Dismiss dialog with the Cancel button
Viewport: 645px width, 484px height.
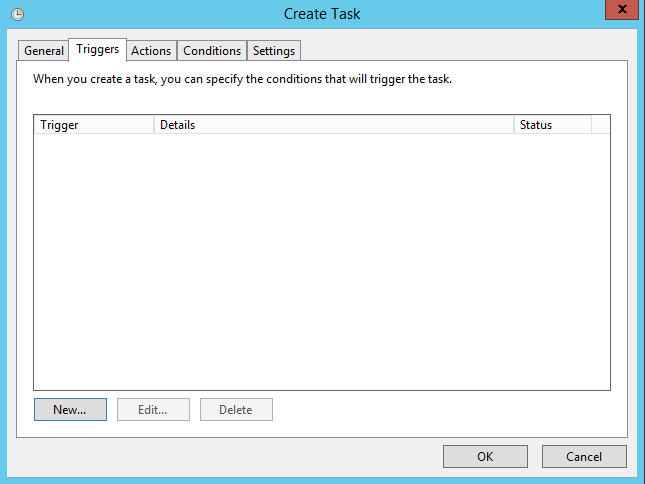(x=584, y=456)
